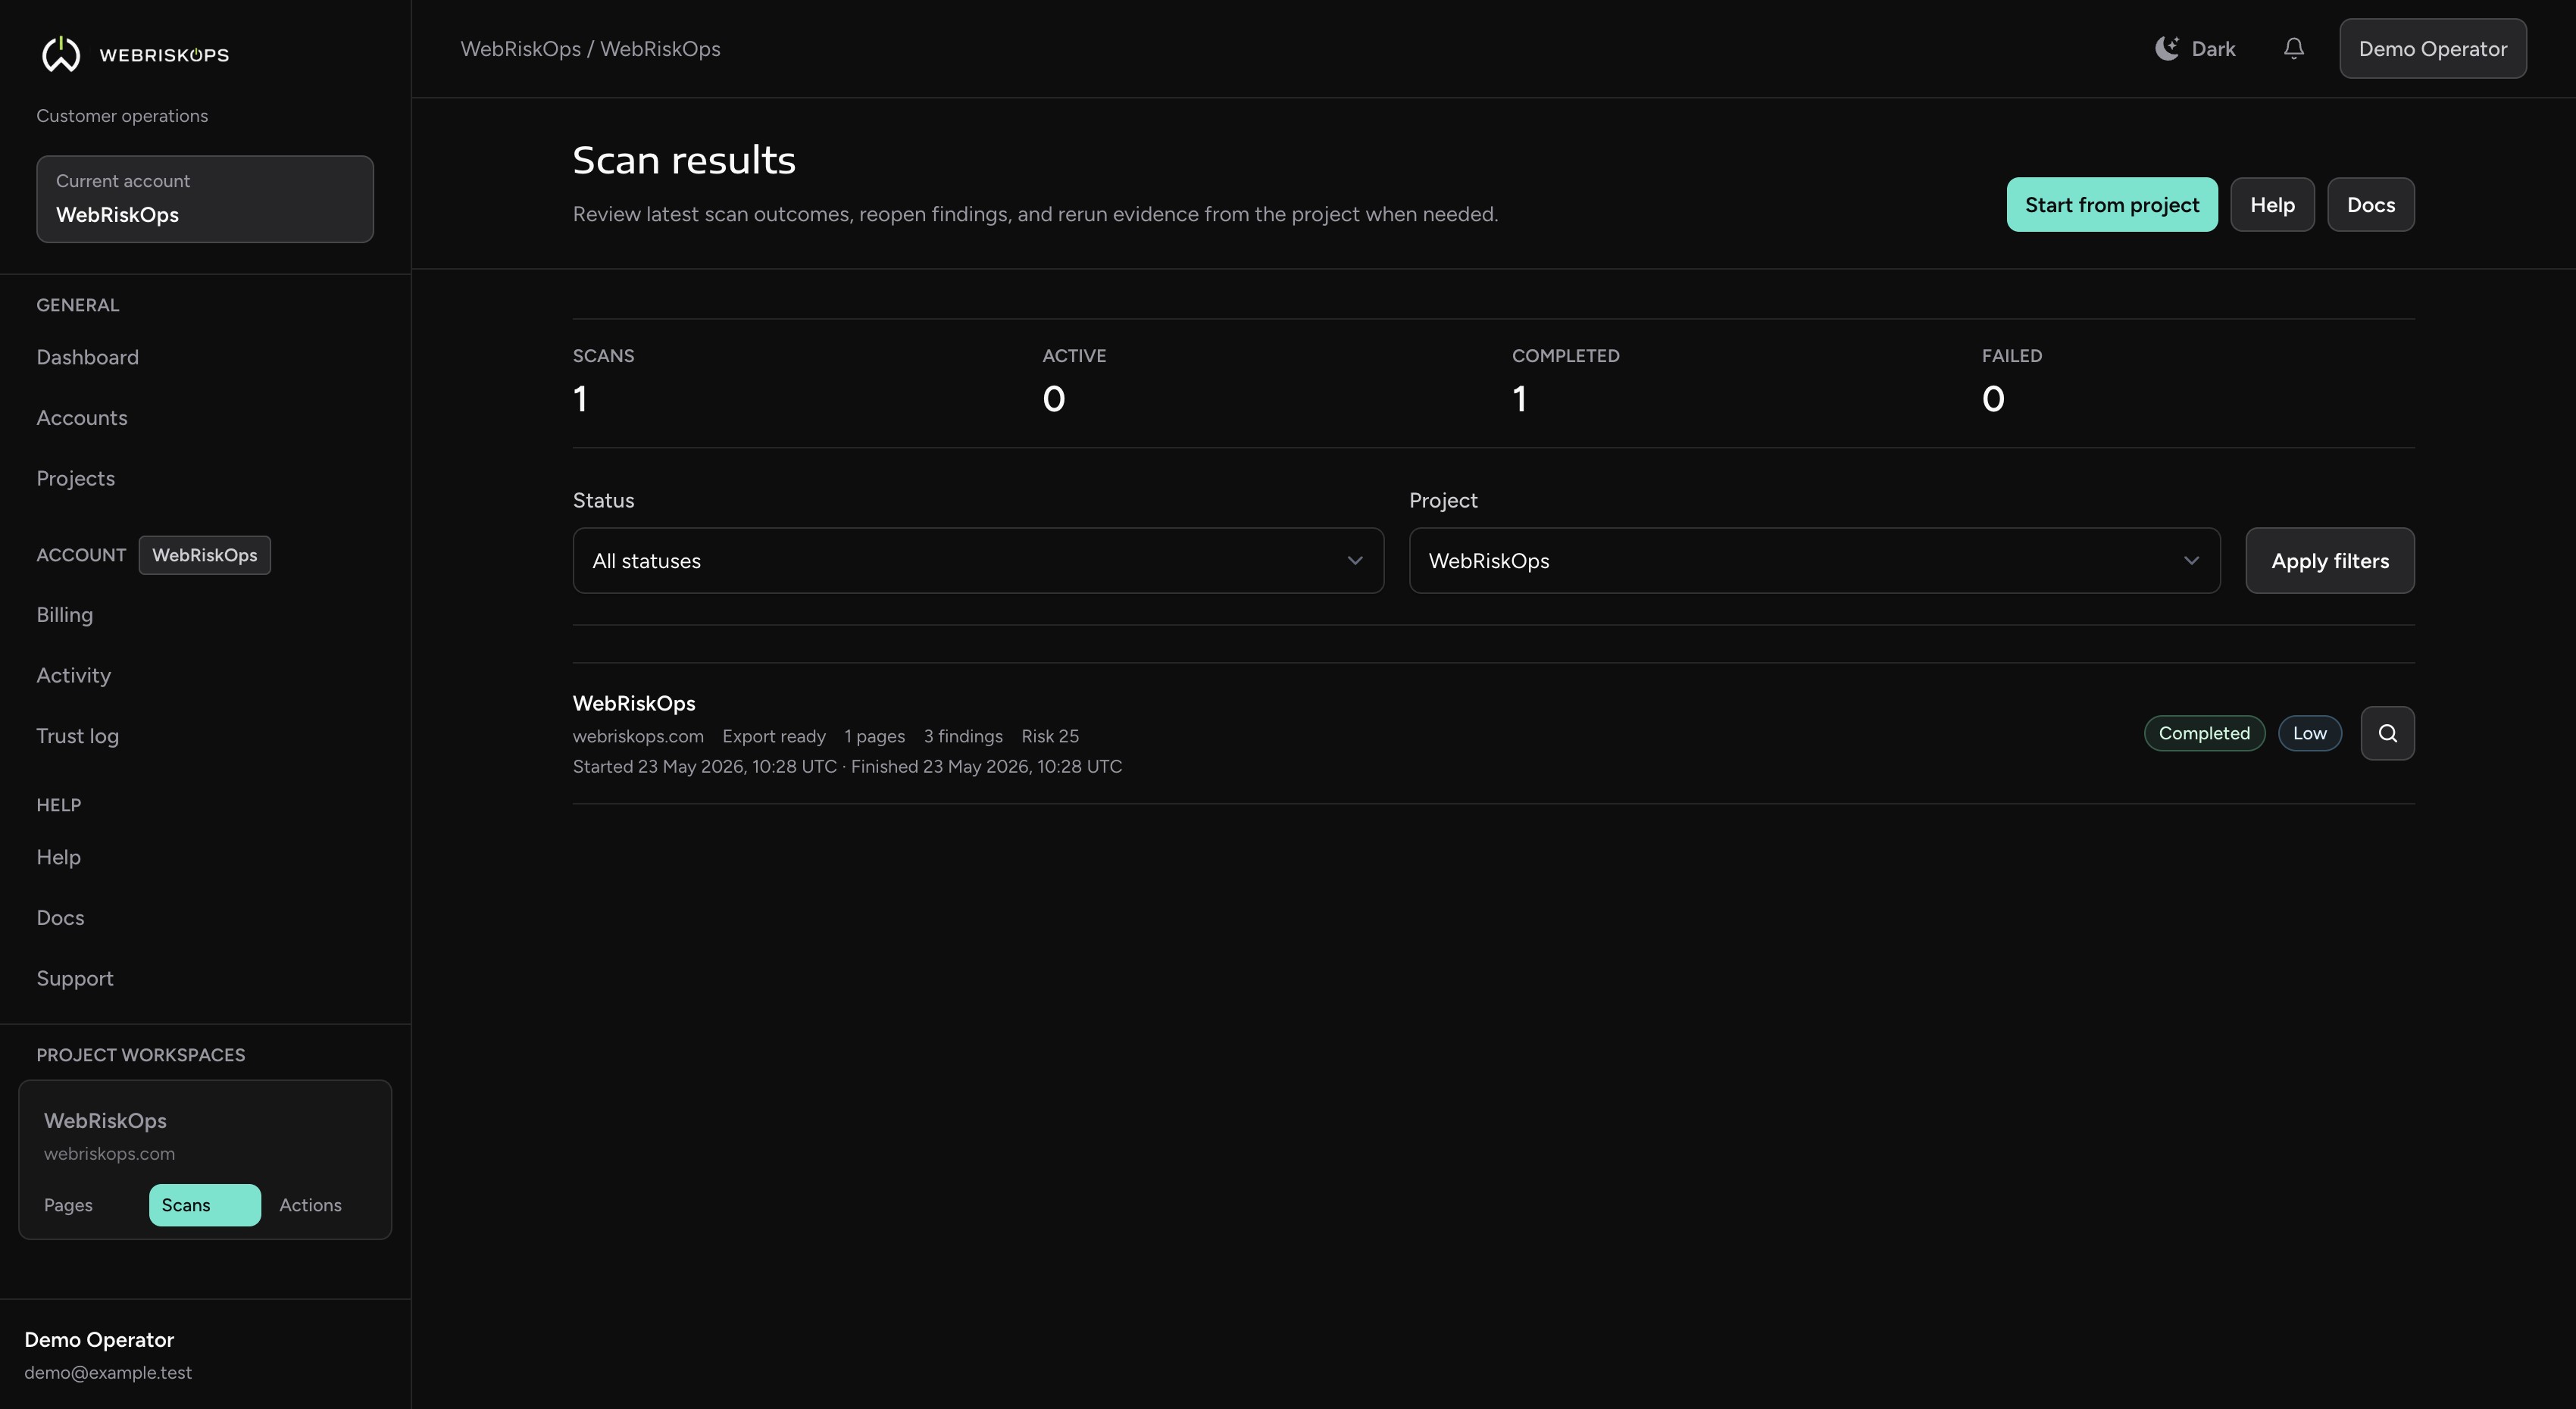
Task: Open notifications bell
Action: click(x=2294, y=49)
